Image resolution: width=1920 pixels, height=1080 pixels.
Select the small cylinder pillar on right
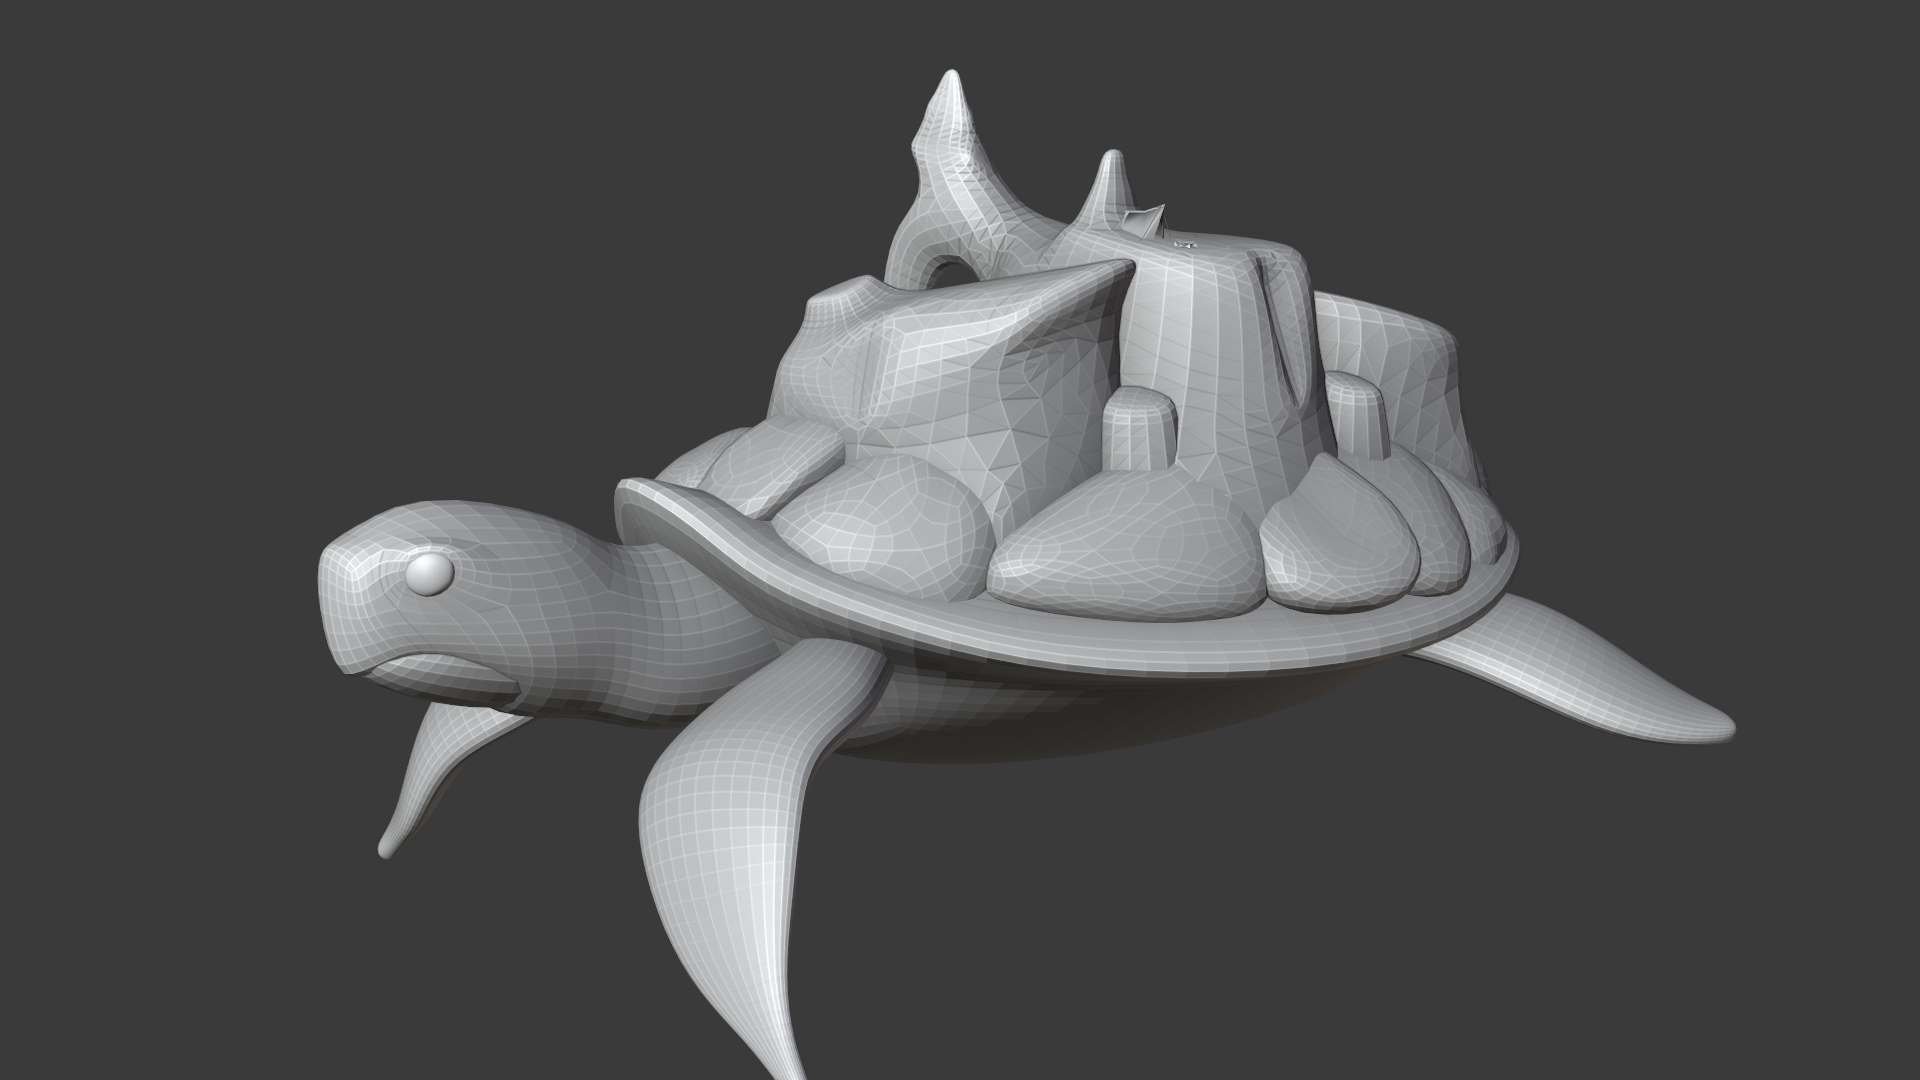1354,420
